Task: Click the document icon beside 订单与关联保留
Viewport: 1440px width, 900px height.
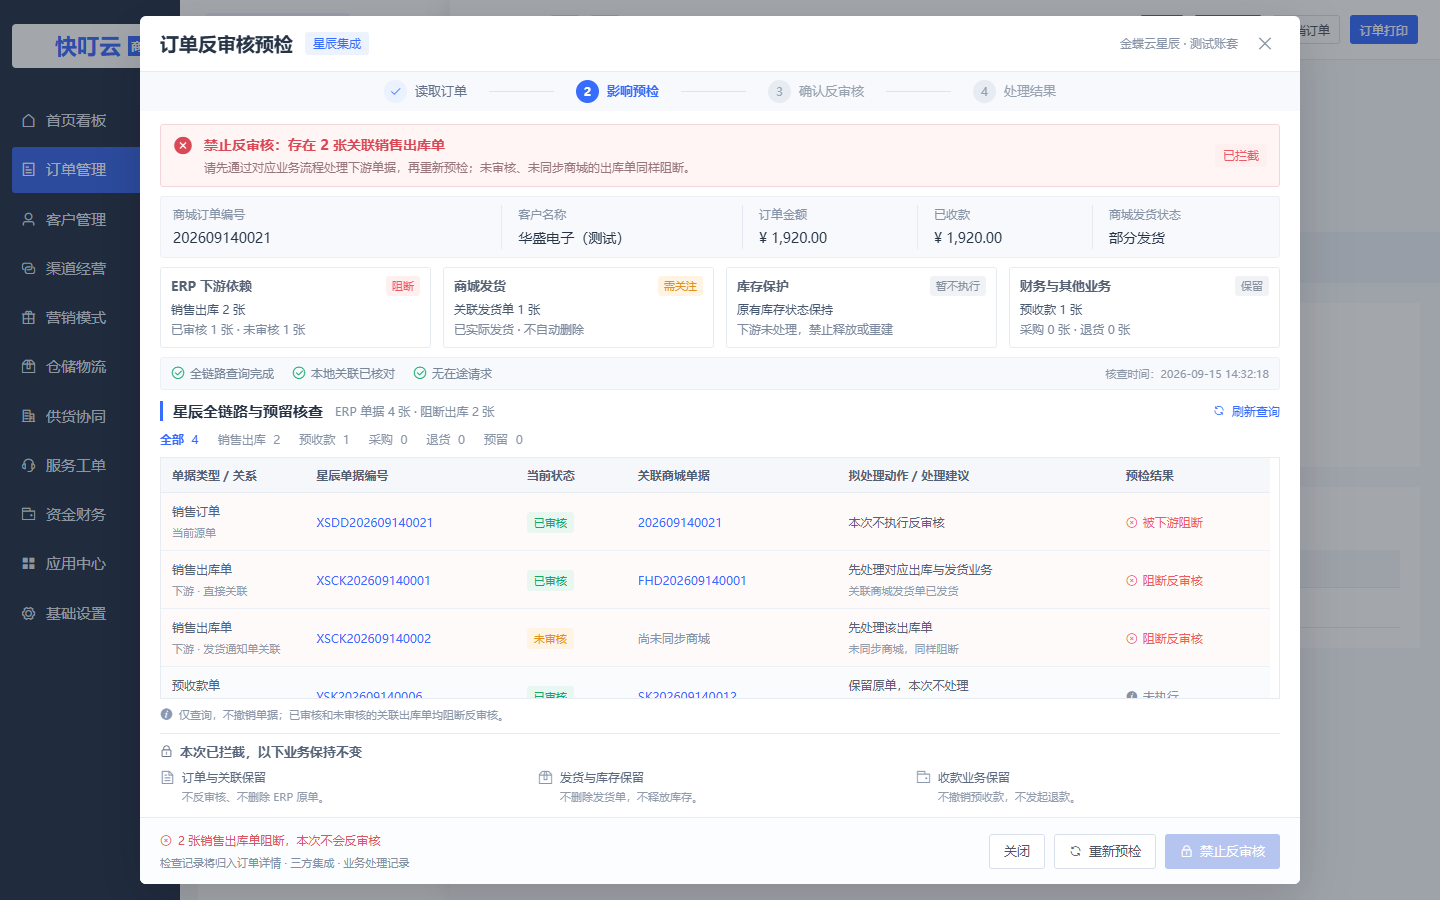Action: (x=168, y=777)
